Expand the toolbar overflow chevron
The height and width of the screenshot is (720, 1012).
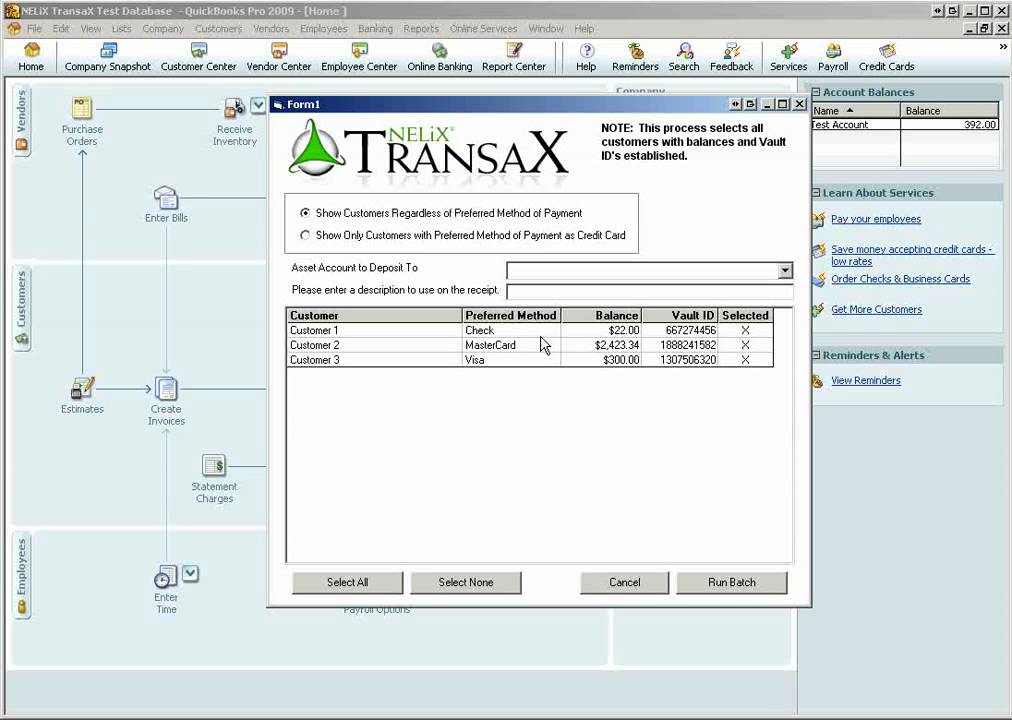tap(1003, 47)
